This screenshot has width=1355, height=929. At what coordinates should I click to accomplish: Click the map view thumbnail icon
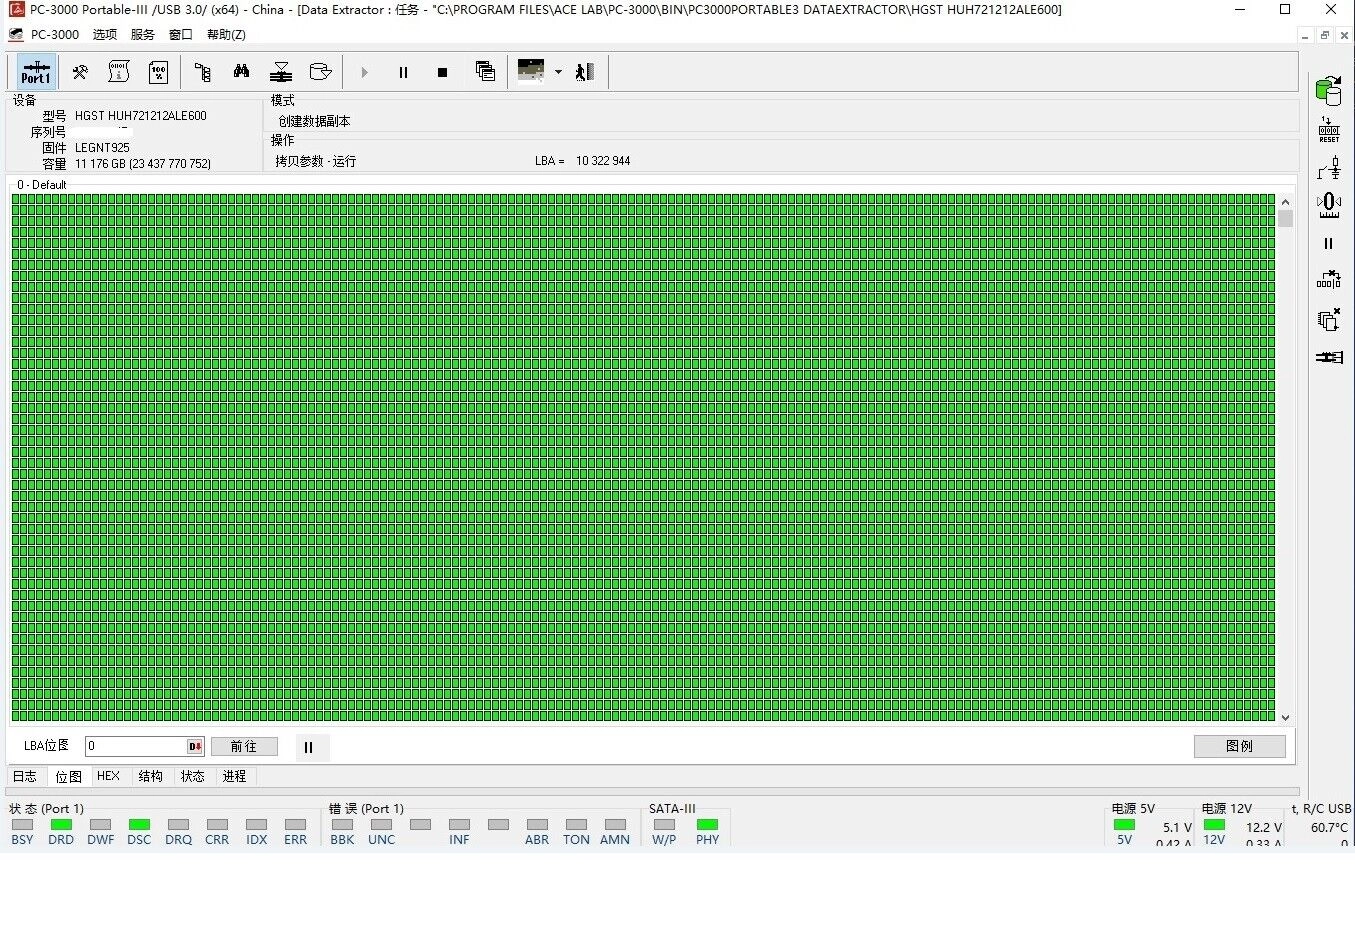pyautogui.click(x=531, y=71)
